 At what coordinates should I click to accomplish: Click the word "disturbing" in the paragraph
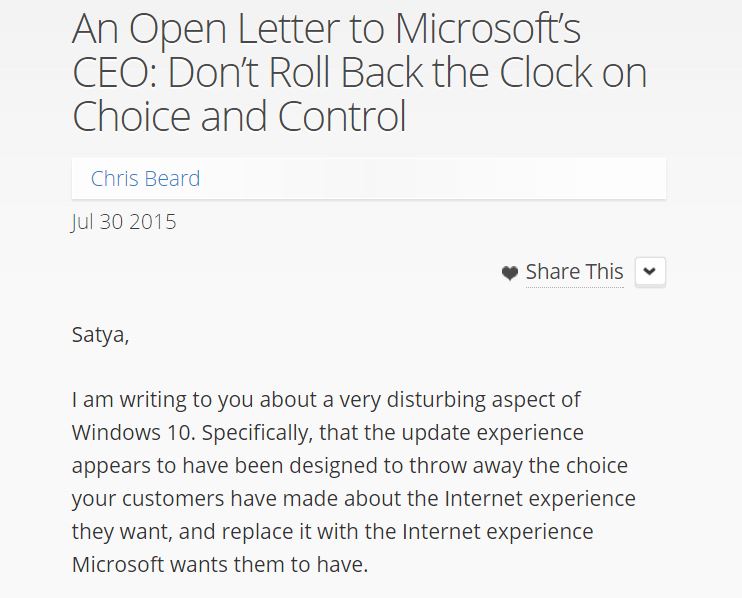click(436, 400)
